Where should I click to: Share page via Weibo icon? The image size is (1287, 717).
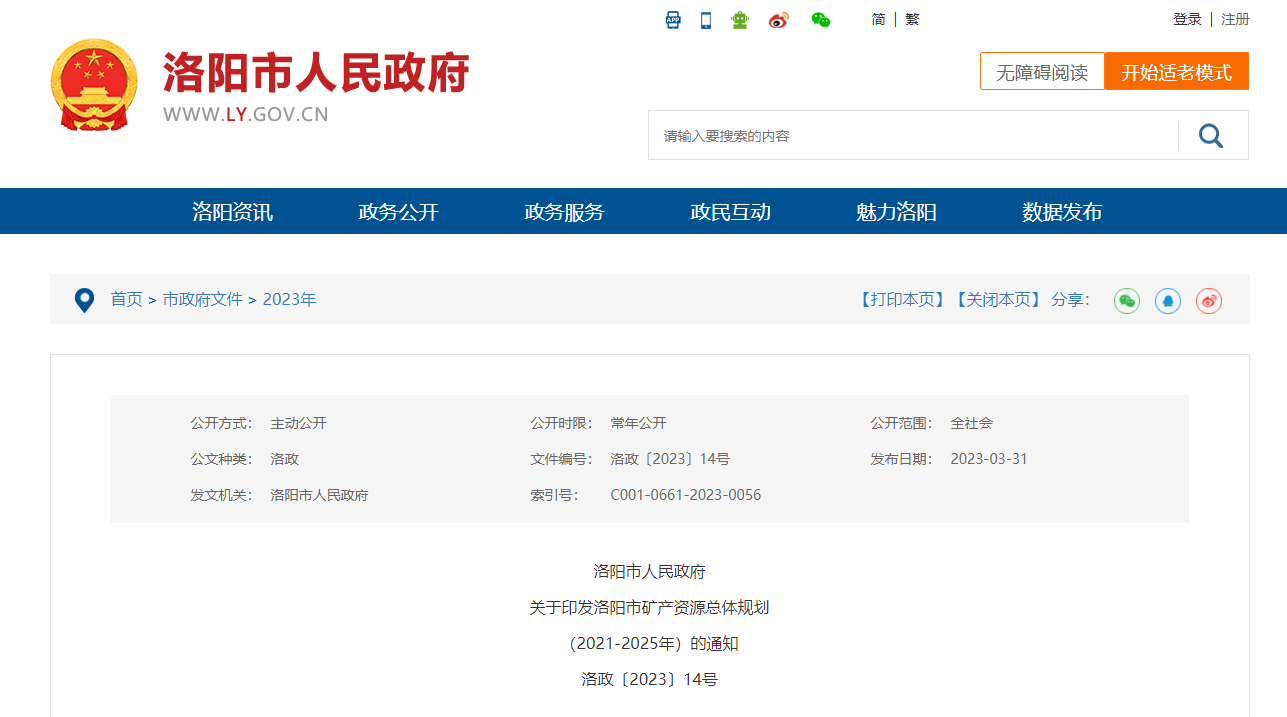(x=1209, y=300)
